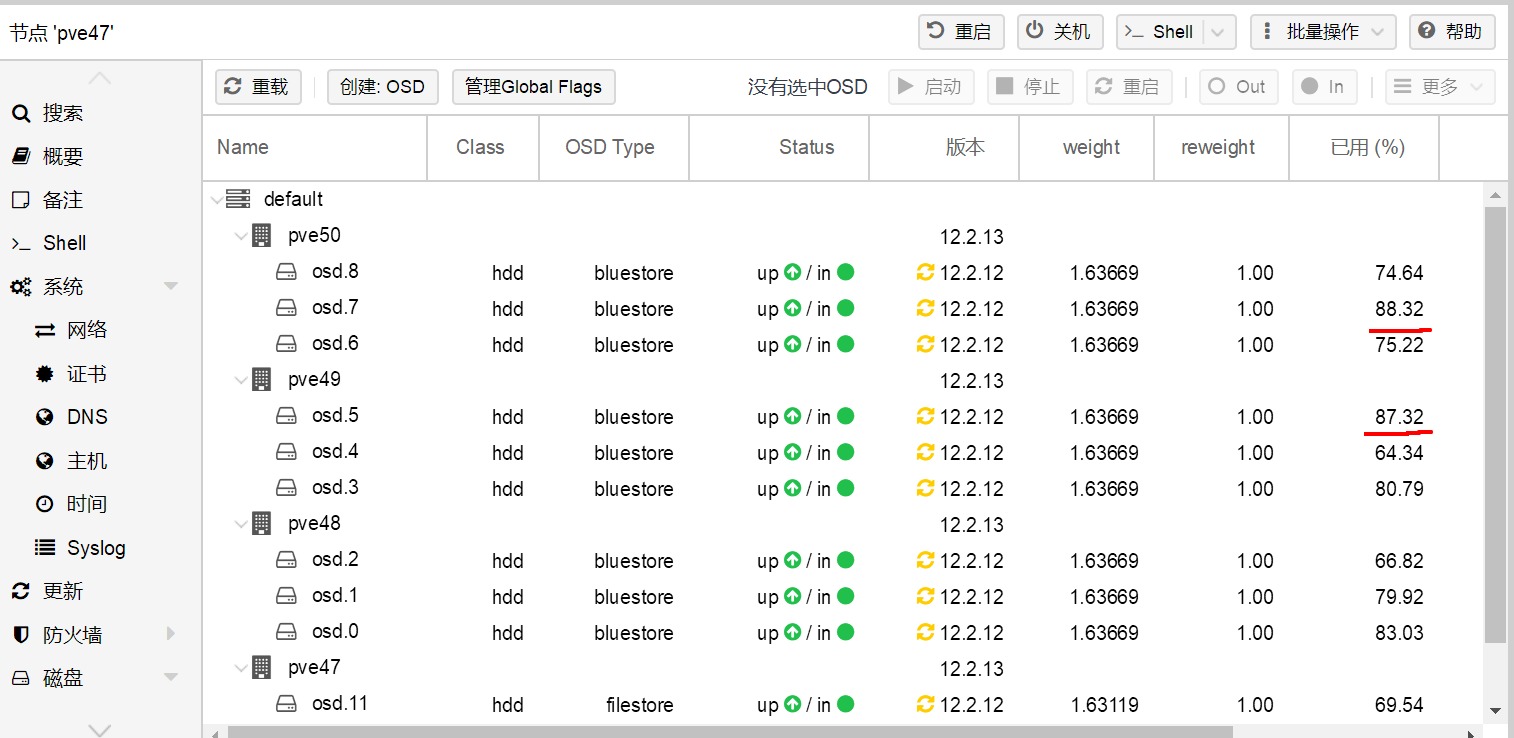1514x738 pixels.
Task: Expand the 防火墙 submenu arrow
Action: pos(171,634)
